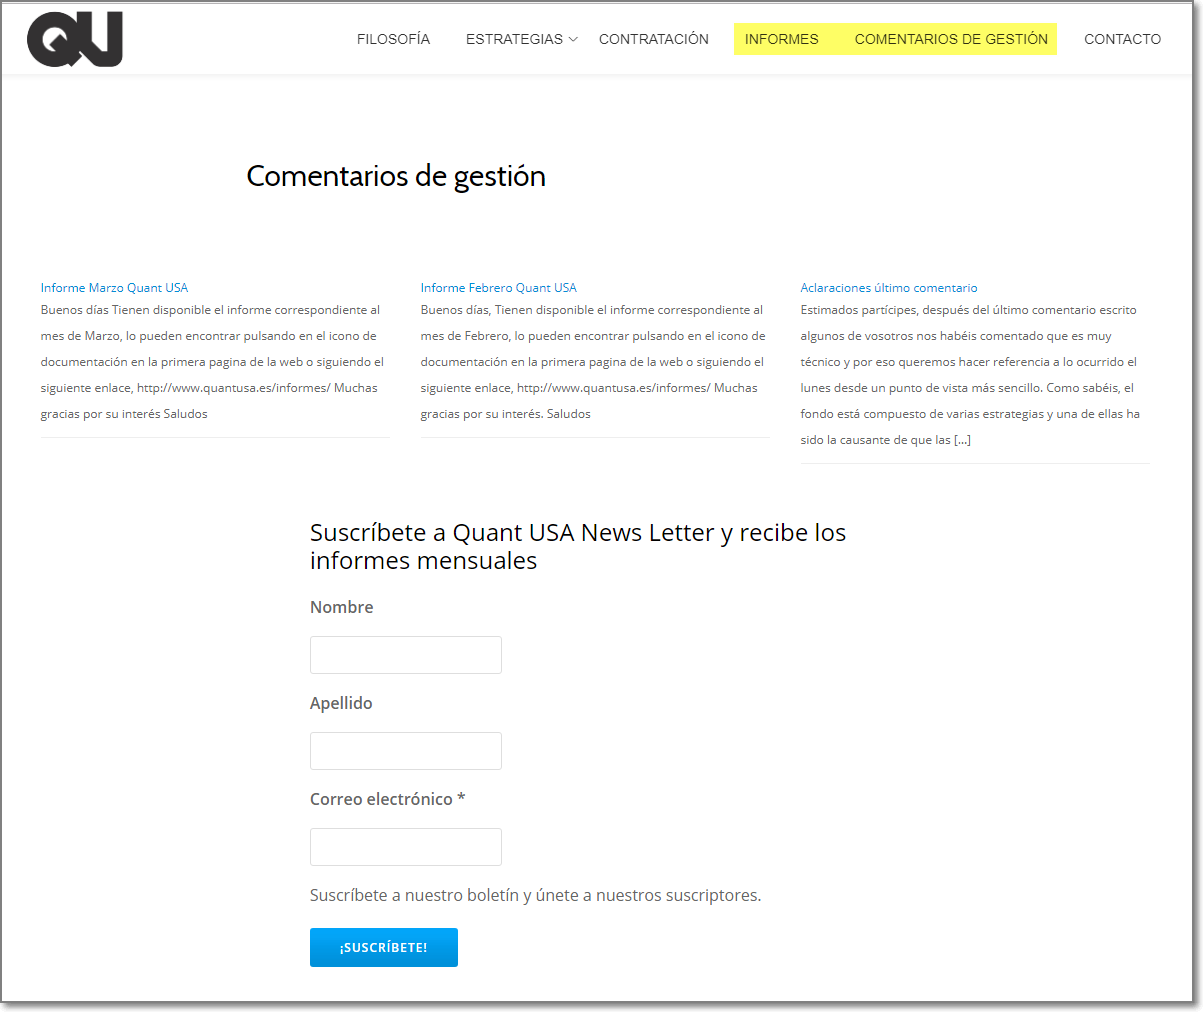Click the Comentarios de gestión page heading
The image size is (1203, 1012).
click(x=396, y=176)
